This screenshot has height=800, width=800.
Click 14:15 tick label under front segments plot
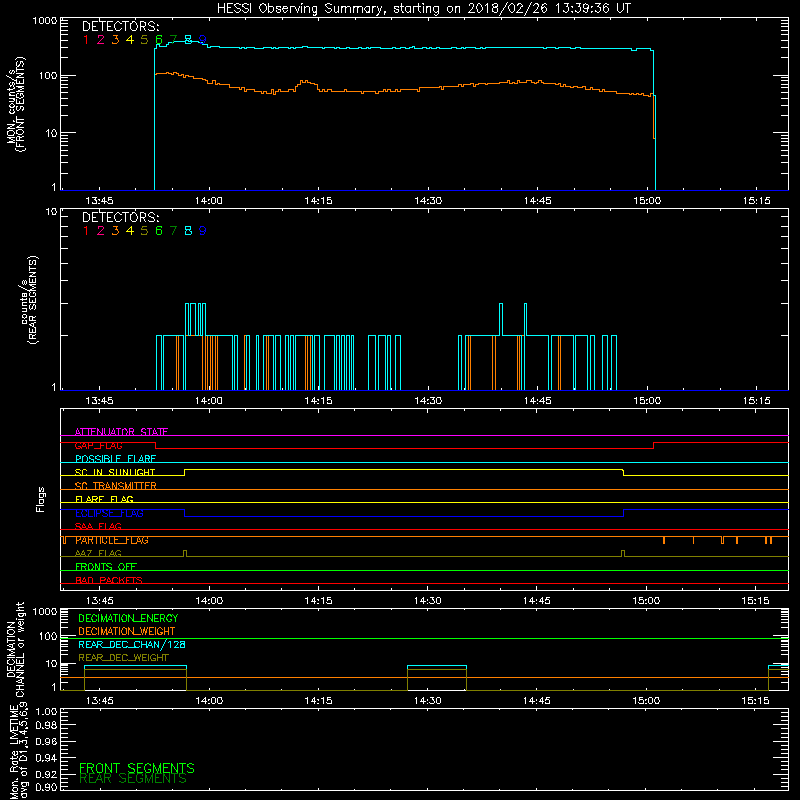(x=318, y=201)
